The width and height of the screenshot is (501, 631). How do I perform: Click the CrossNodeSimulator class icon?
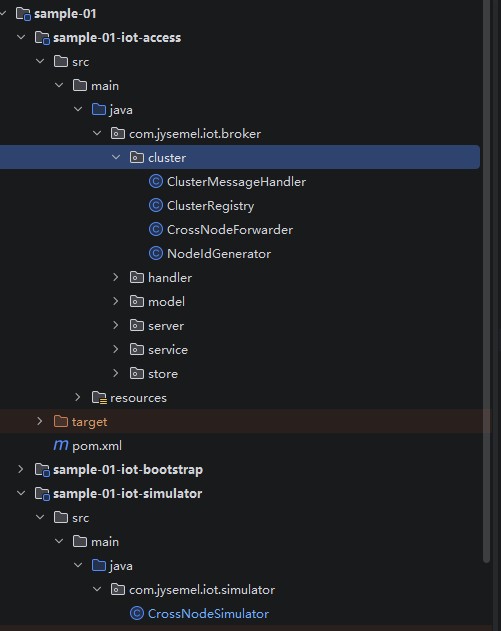137,614
